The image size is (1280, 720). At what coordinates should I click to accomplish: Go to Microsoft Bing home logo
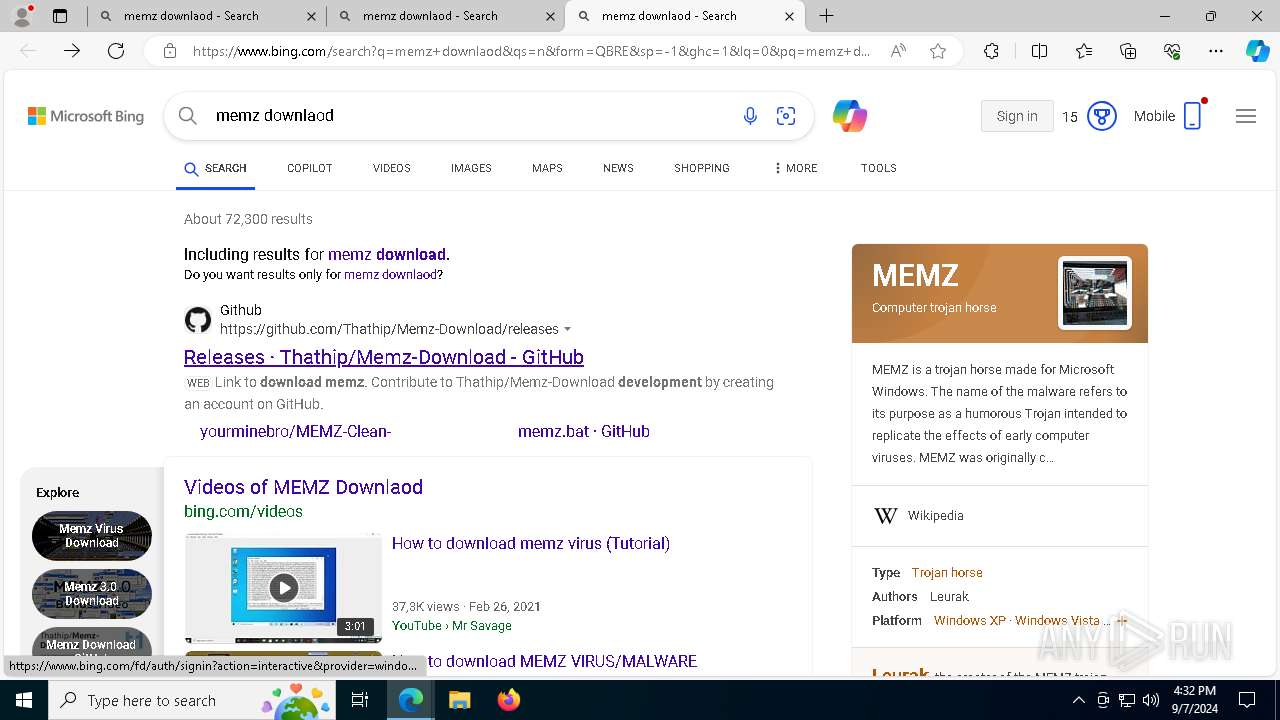tap(86, 116)
